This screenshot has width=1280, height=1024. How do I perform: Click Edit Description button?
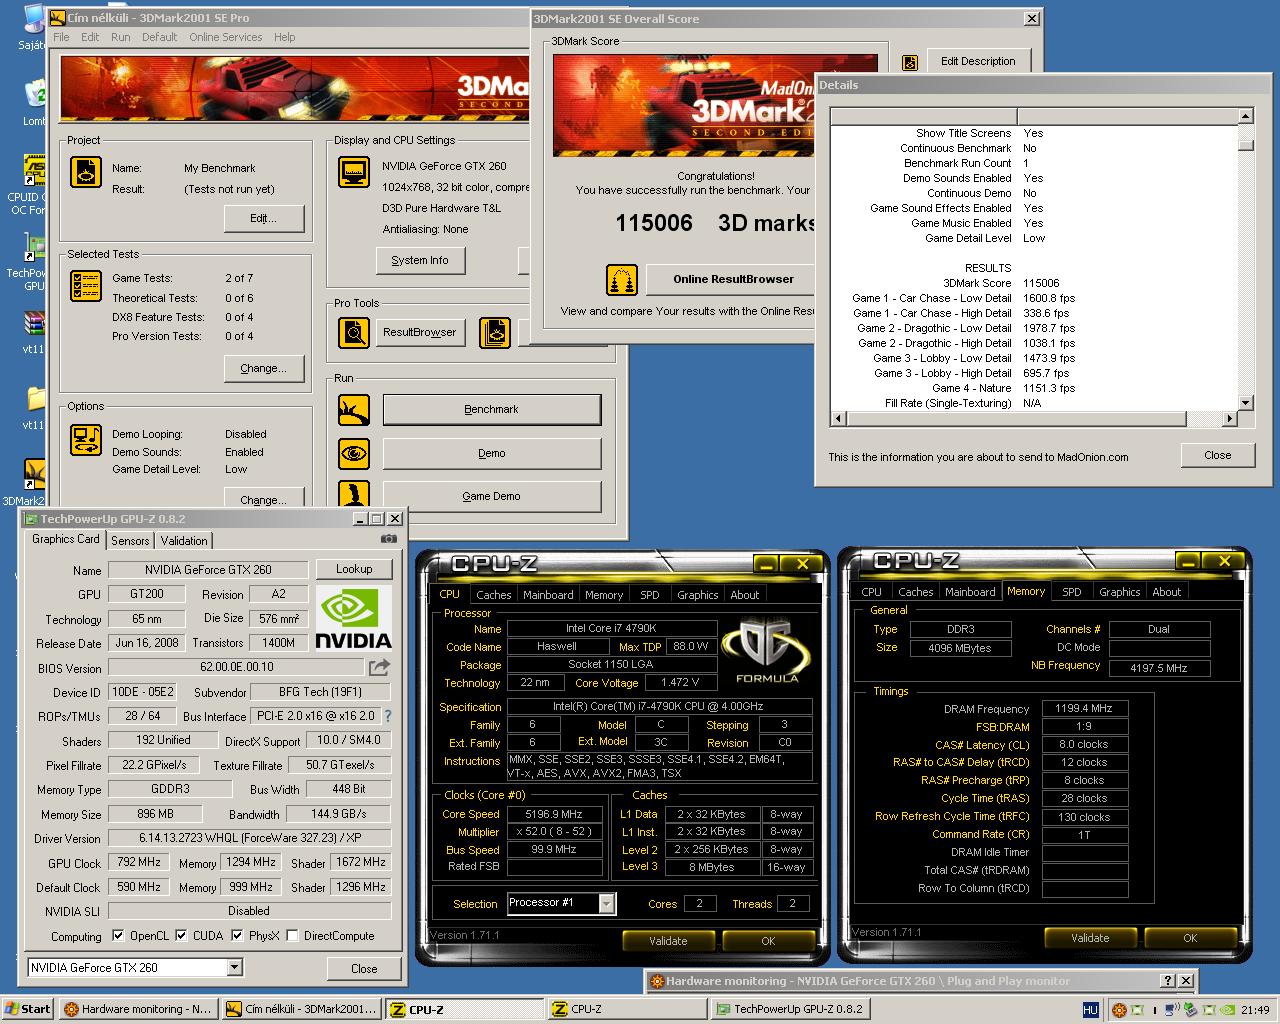[x=978, y=61]
